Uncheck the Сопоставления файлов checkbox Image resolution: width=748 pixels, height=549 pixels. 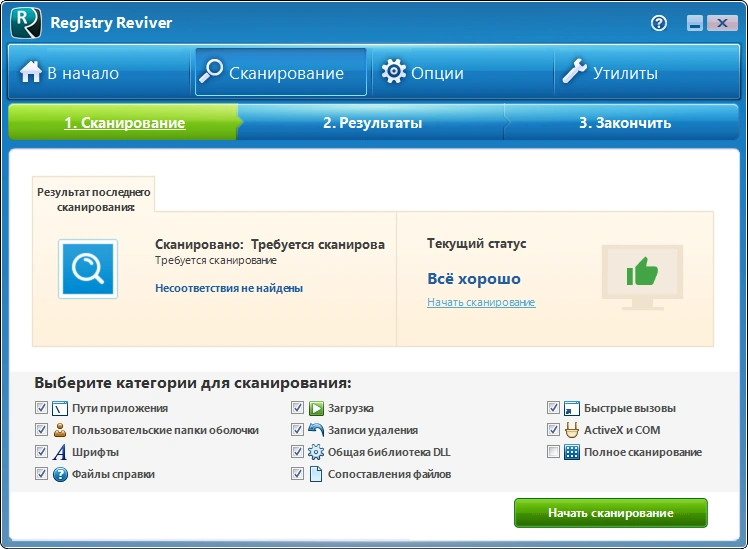[297, 474]
